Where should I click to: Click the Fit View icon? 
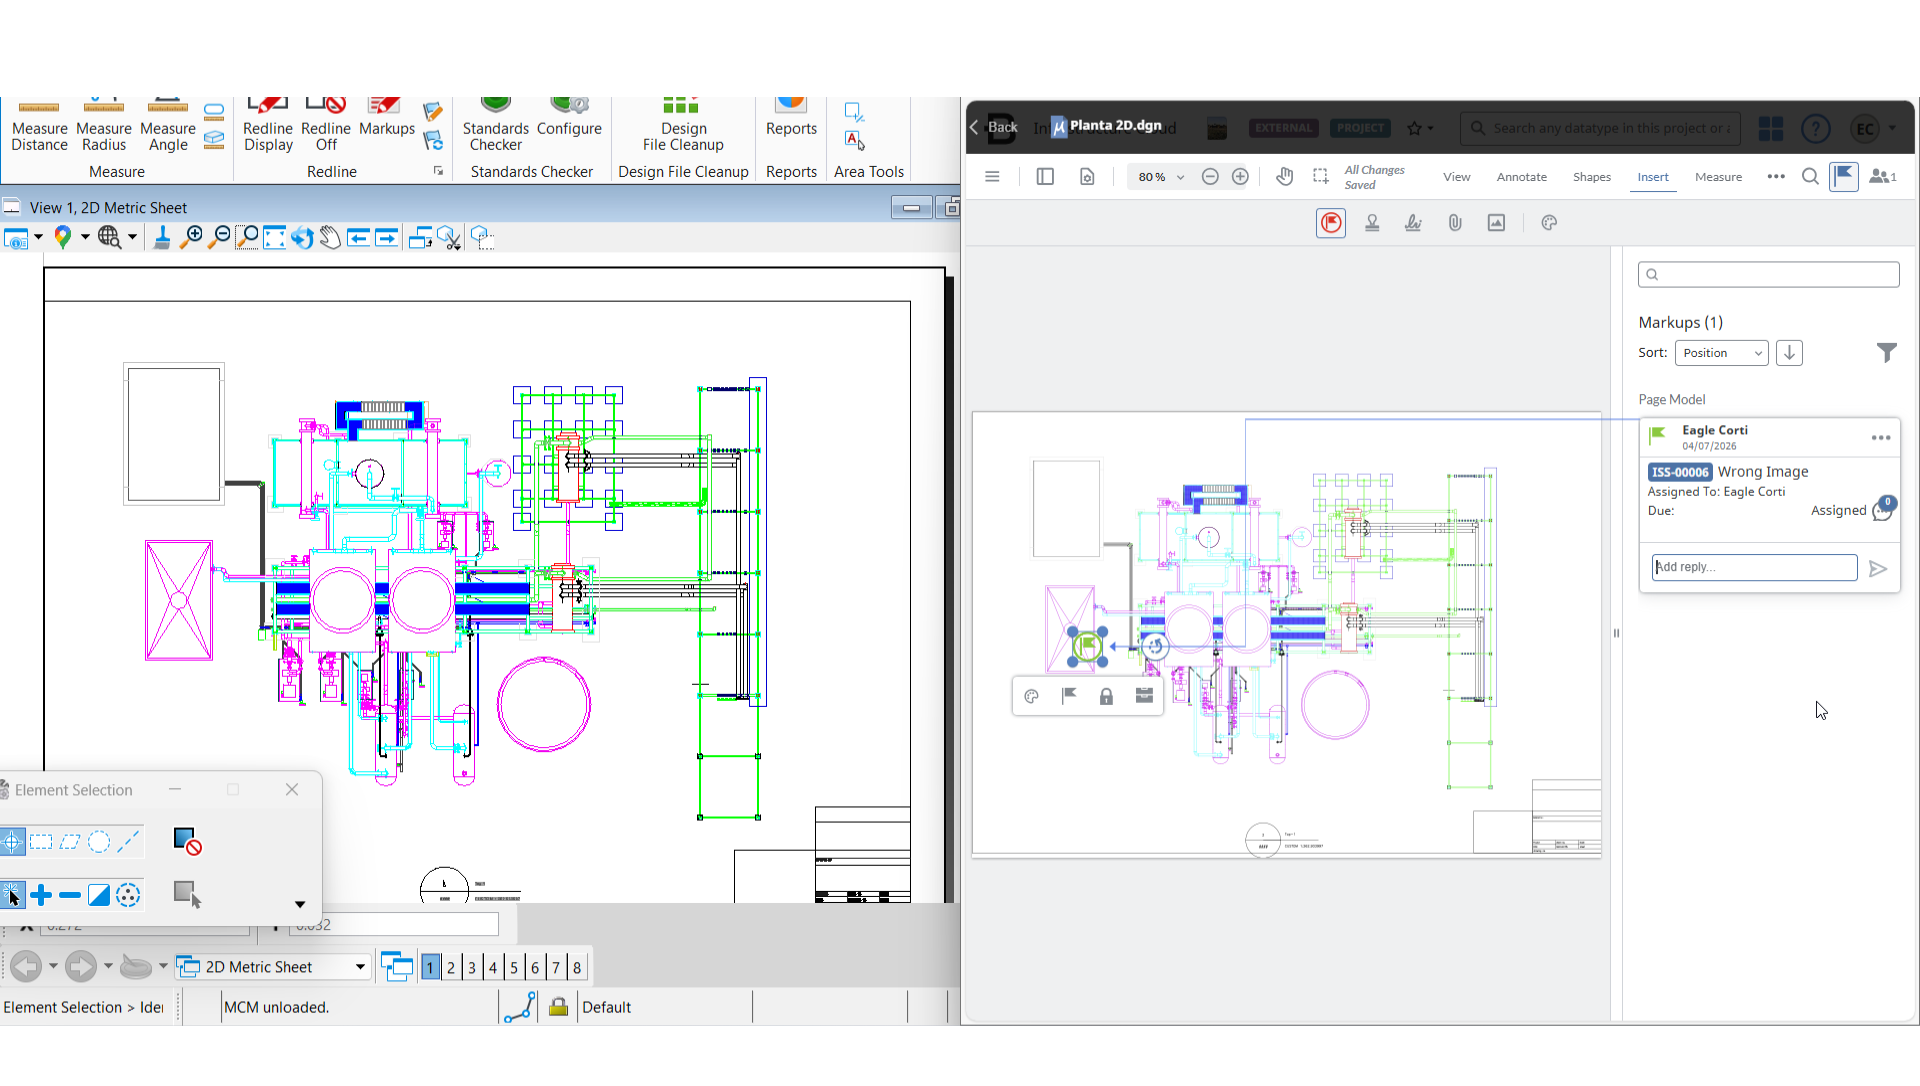click(274, 238)
